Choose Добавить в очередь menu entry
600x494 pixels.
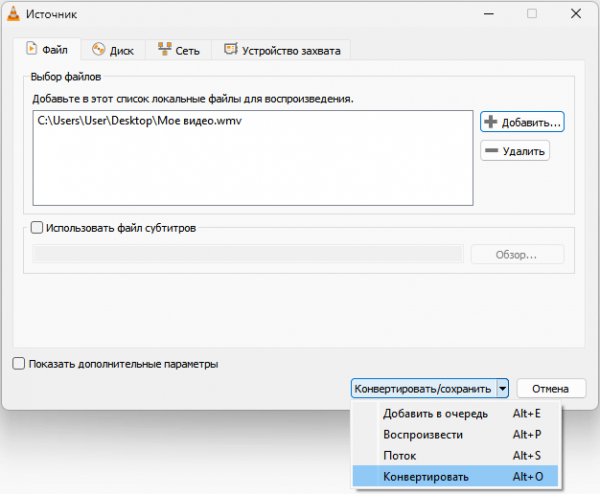click(x=455, y=414)
